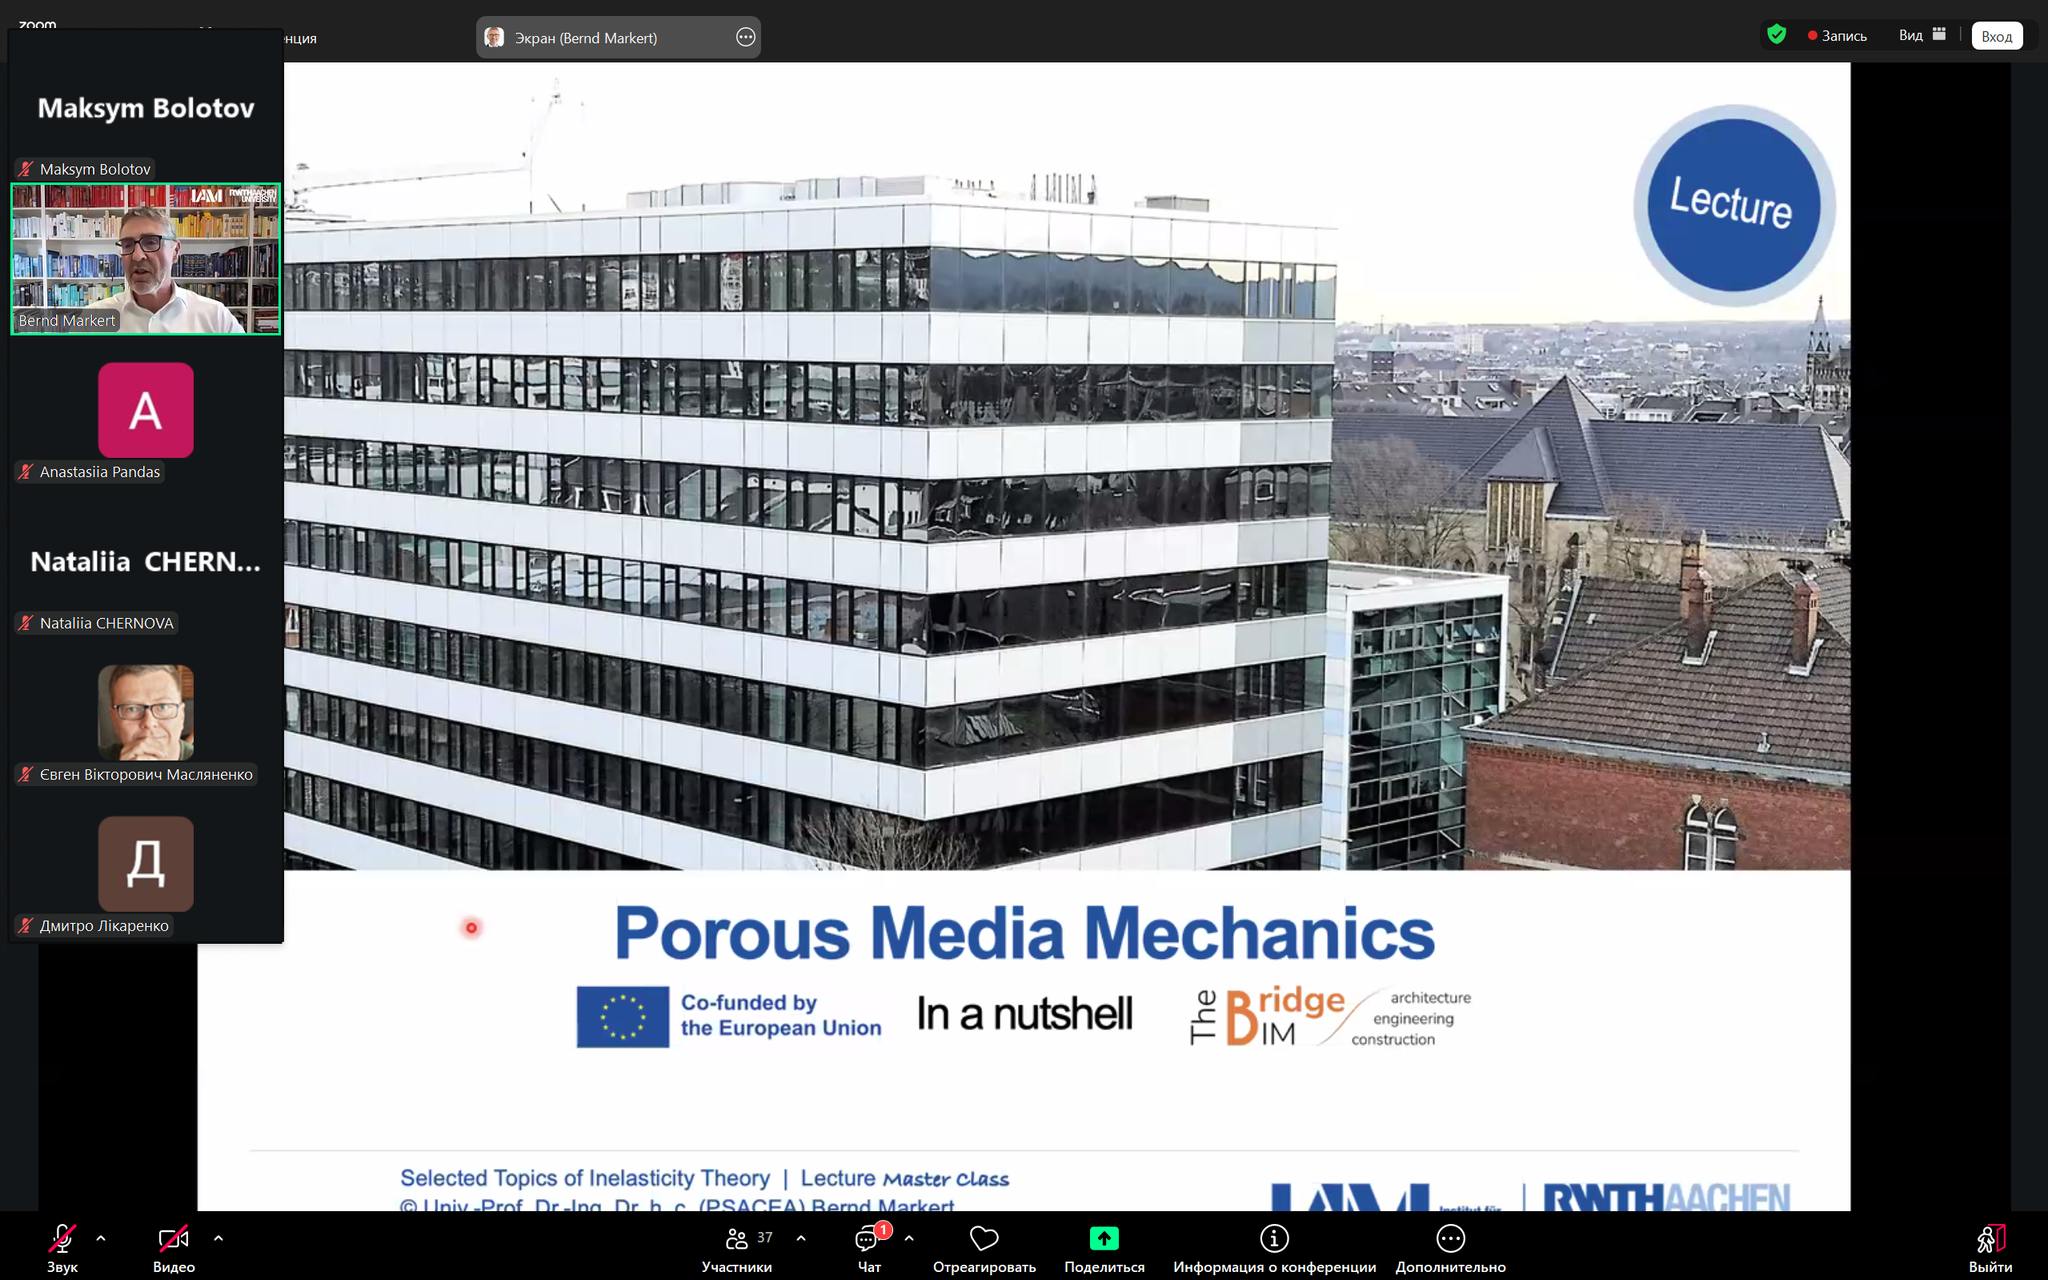Click the heart React icon
The width and height of the screenshot is (2048, 1280).
[984, 1239]
